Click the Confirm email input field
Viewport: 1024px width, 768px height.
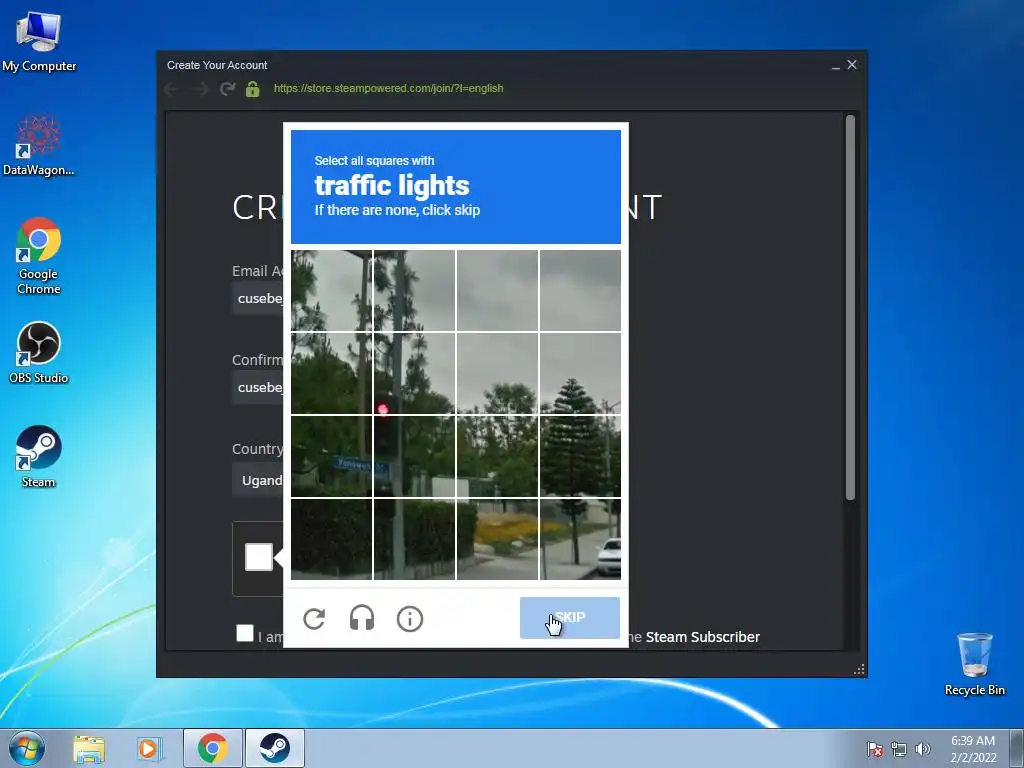click(258, 387)
